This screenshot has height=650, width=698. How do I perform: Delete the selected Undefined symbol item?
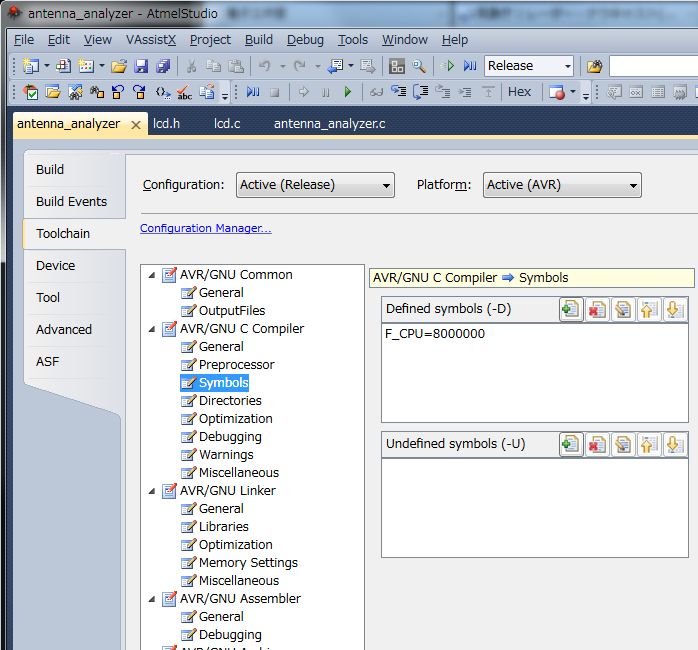coord(597,444)
